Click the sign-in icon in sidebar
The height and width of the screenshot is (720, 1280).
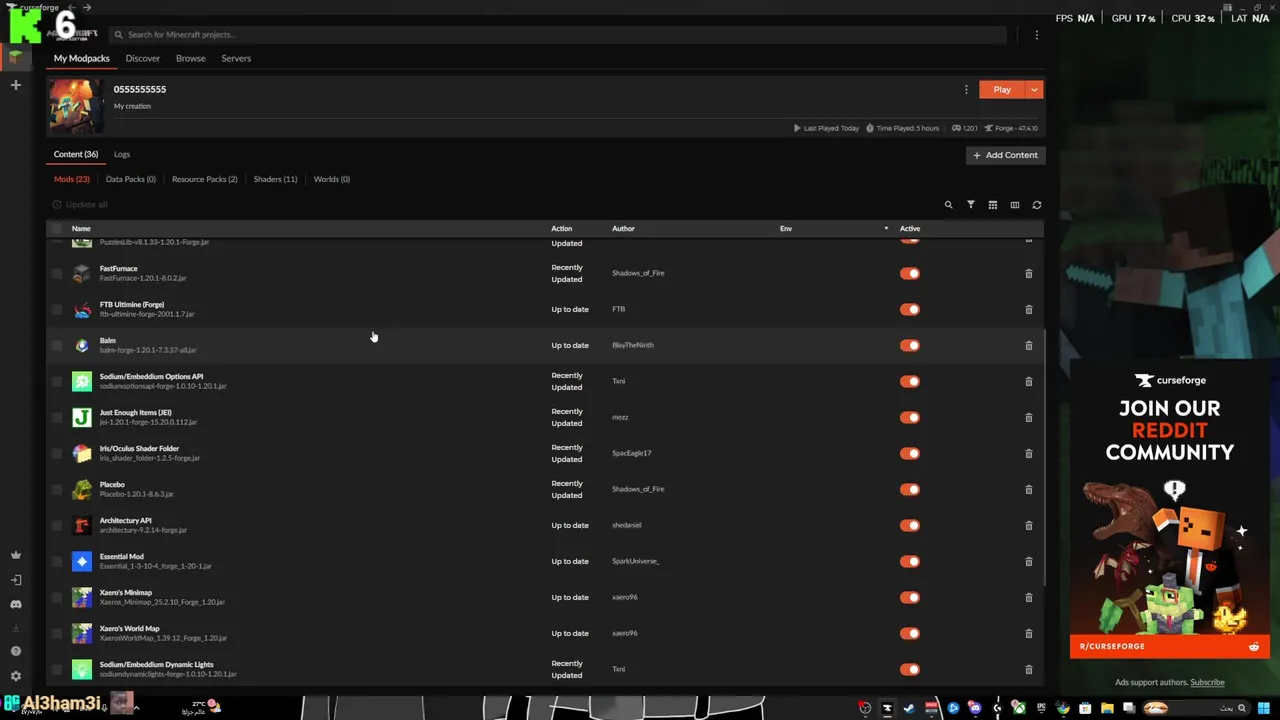pyautogui.click(x=15, y=580)
